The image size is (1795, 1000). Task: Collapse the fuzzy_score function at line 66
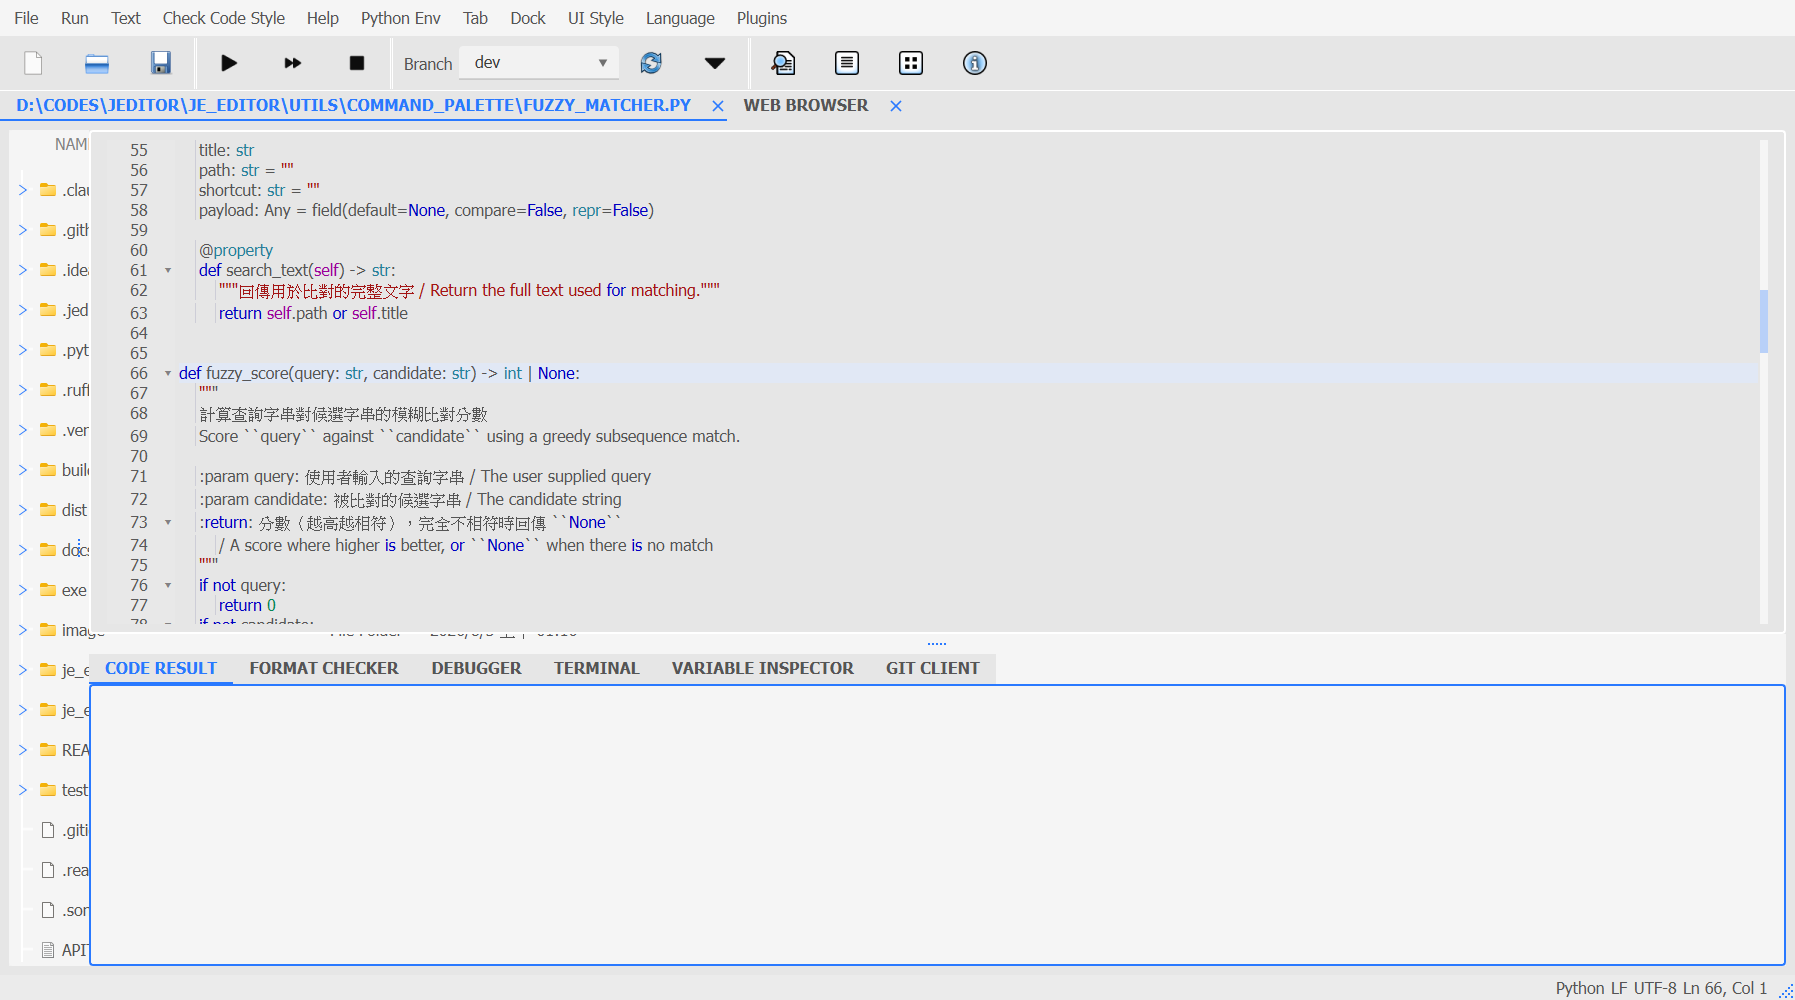click(168, 374)
